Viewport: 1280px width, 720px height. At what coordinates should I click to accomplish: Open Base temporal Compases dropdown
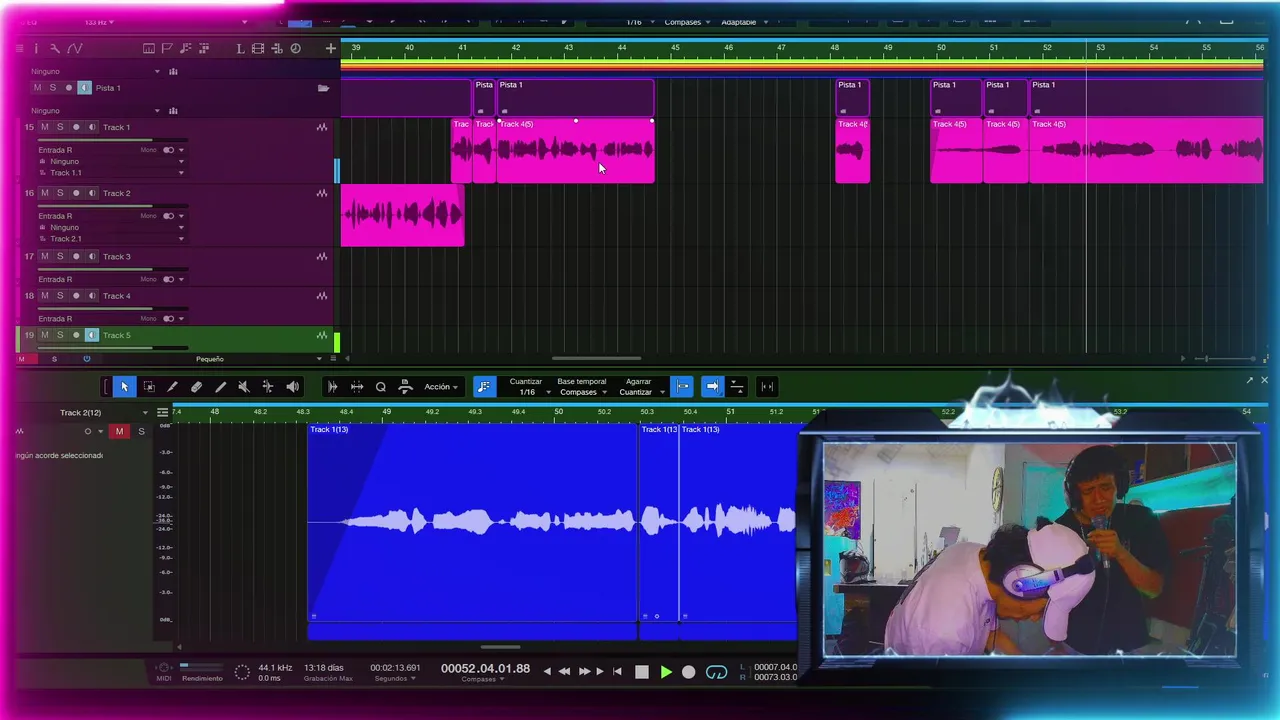click(x=582, y=387)
